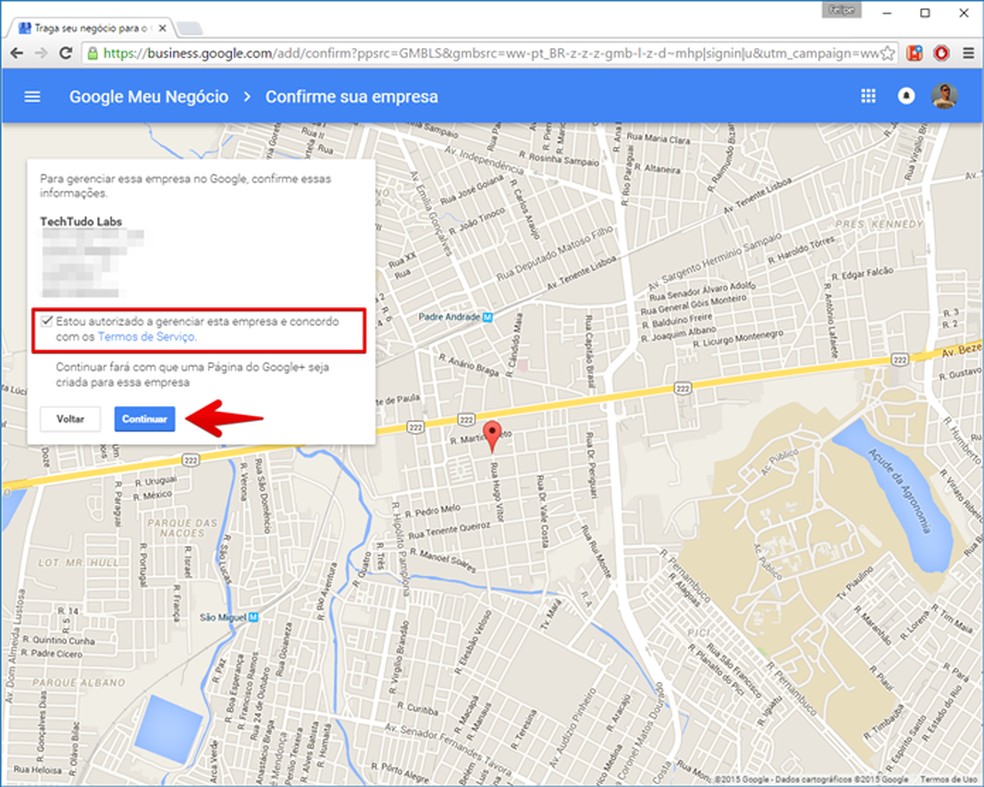Image resolution: width=984 pixels, height=787 pixels.
Task: Click the blue Continuar button
Action: tap(144, 419)
